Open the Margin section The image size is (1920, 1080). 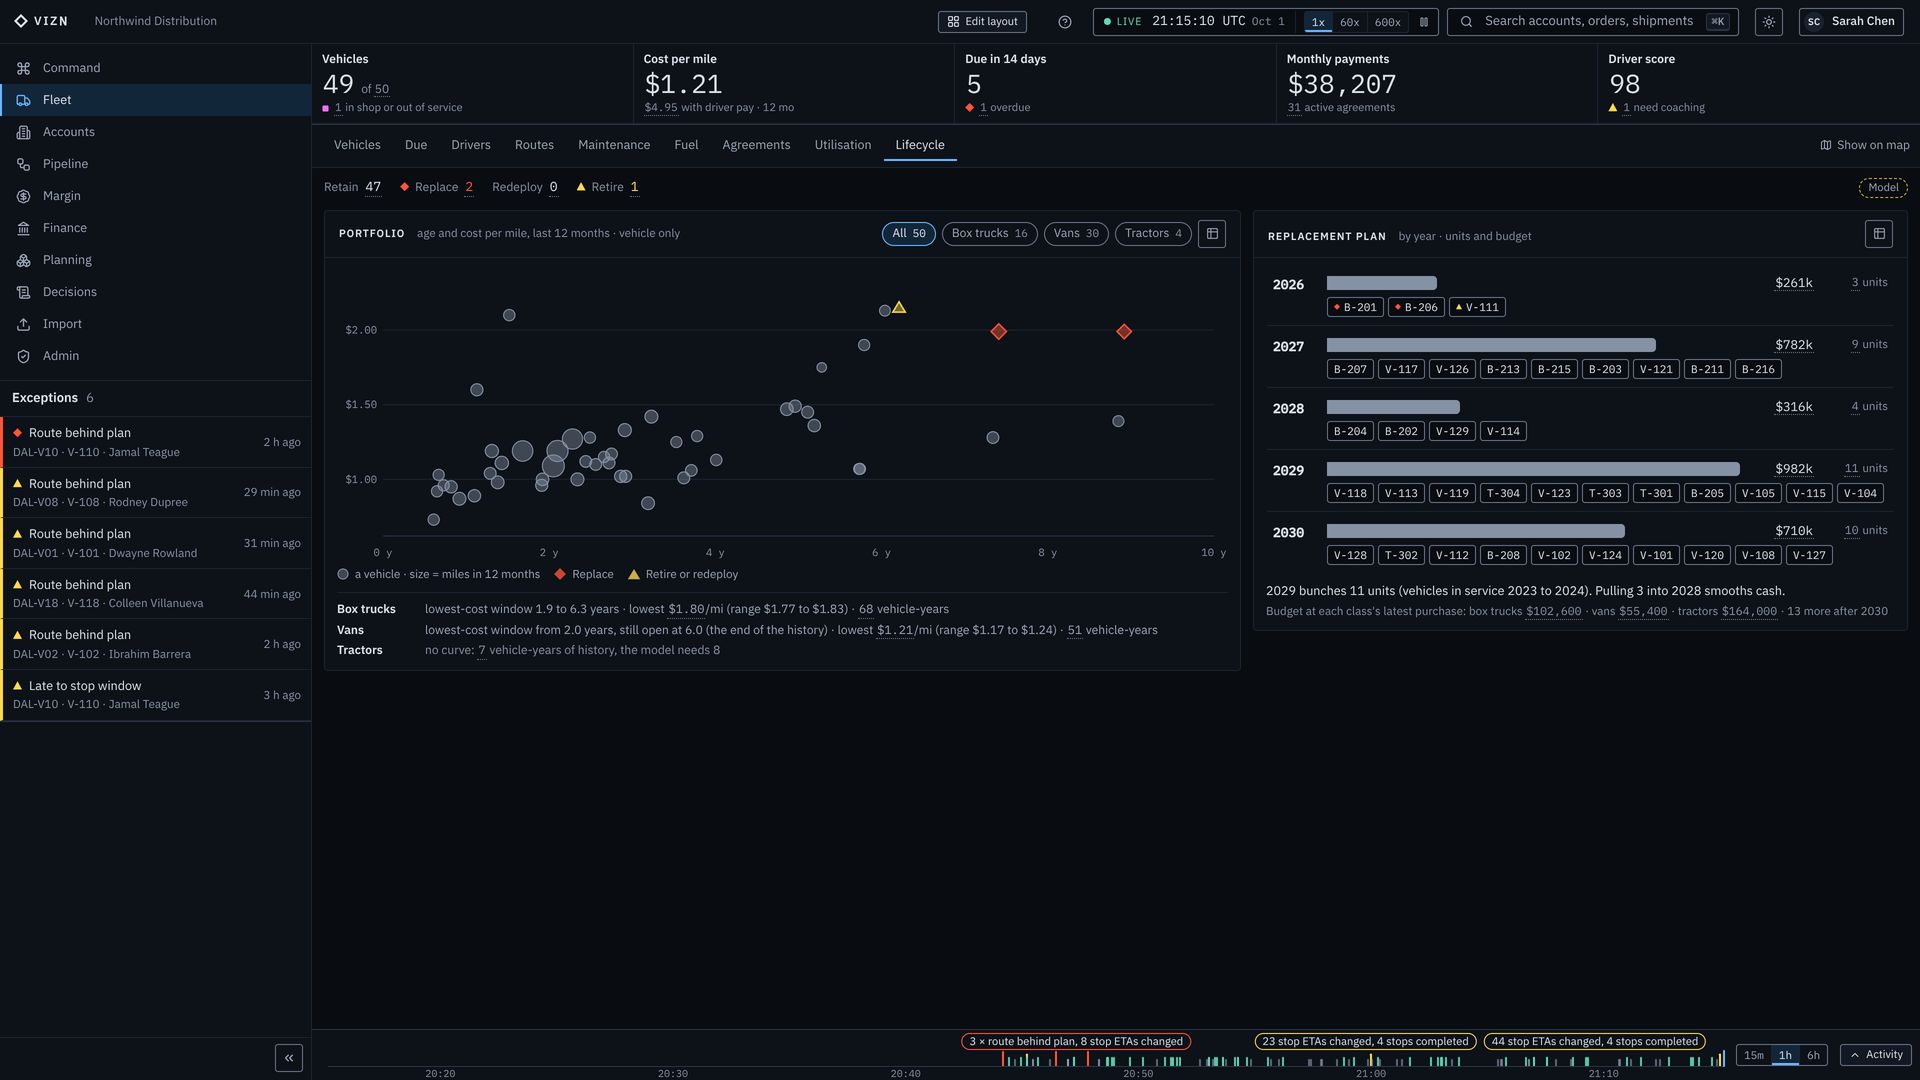(x=155, y=196)
